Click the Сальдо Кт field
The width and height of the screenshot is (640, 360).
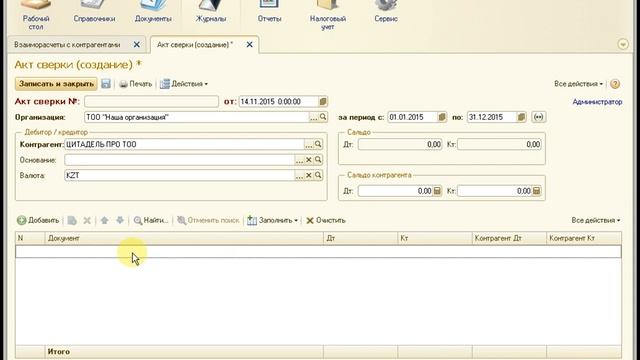pos(499,144)
